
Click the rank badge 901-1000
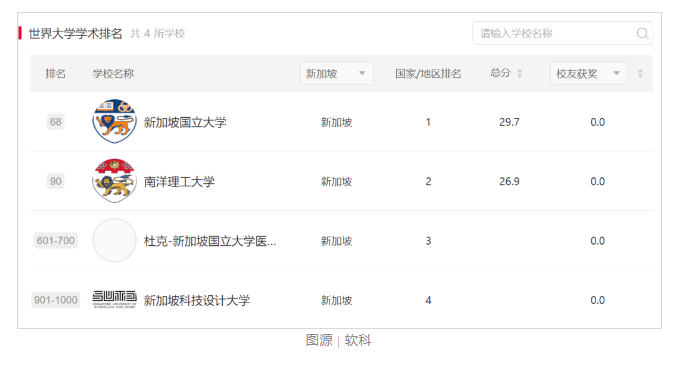[56, 300]
